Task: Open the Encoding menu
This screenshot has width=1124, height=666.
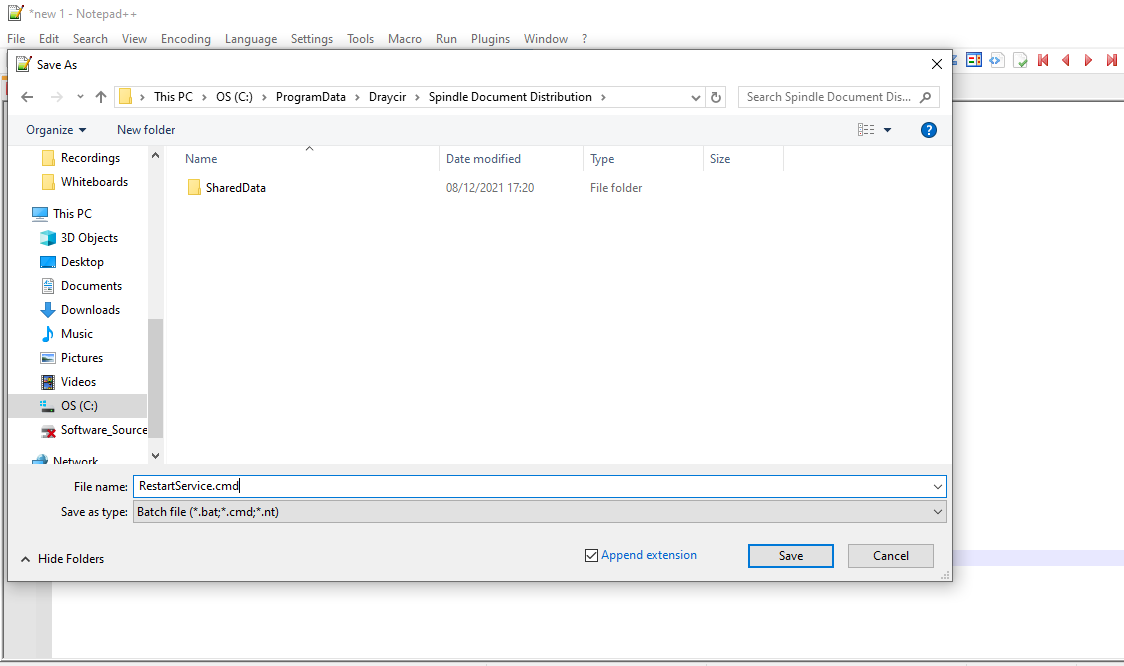Action: (186, 39)
